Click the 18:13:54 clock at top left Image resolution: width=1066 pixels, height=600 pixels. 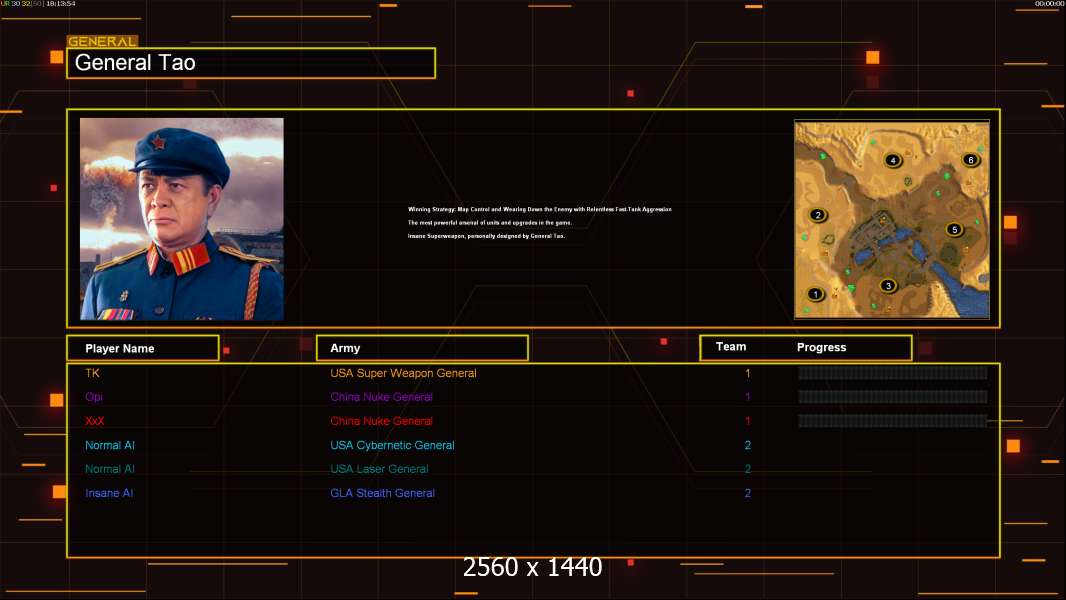(x=61, y=3)
